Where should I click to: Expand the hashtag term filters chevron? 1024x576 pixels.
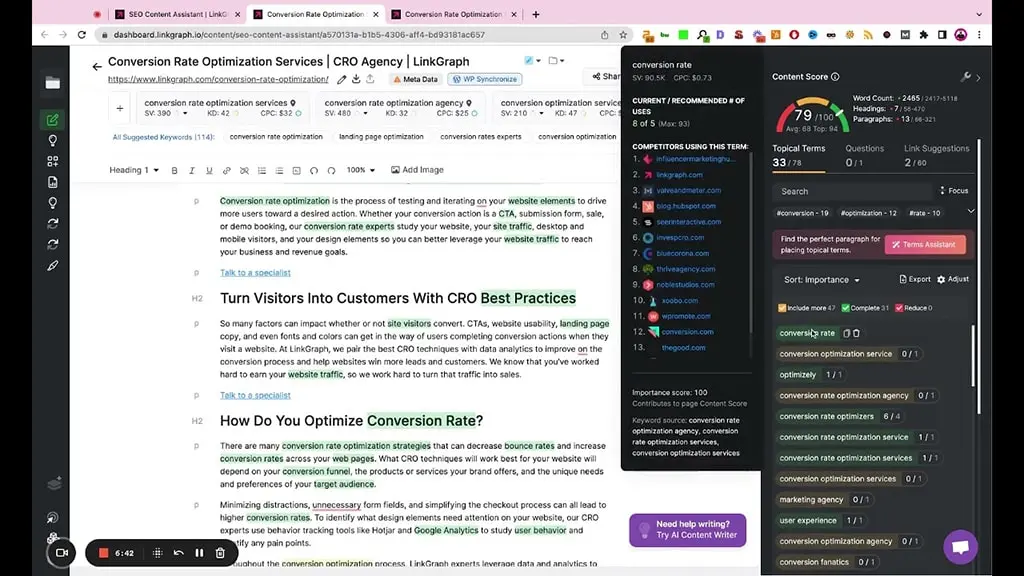(x=970, y=212)
